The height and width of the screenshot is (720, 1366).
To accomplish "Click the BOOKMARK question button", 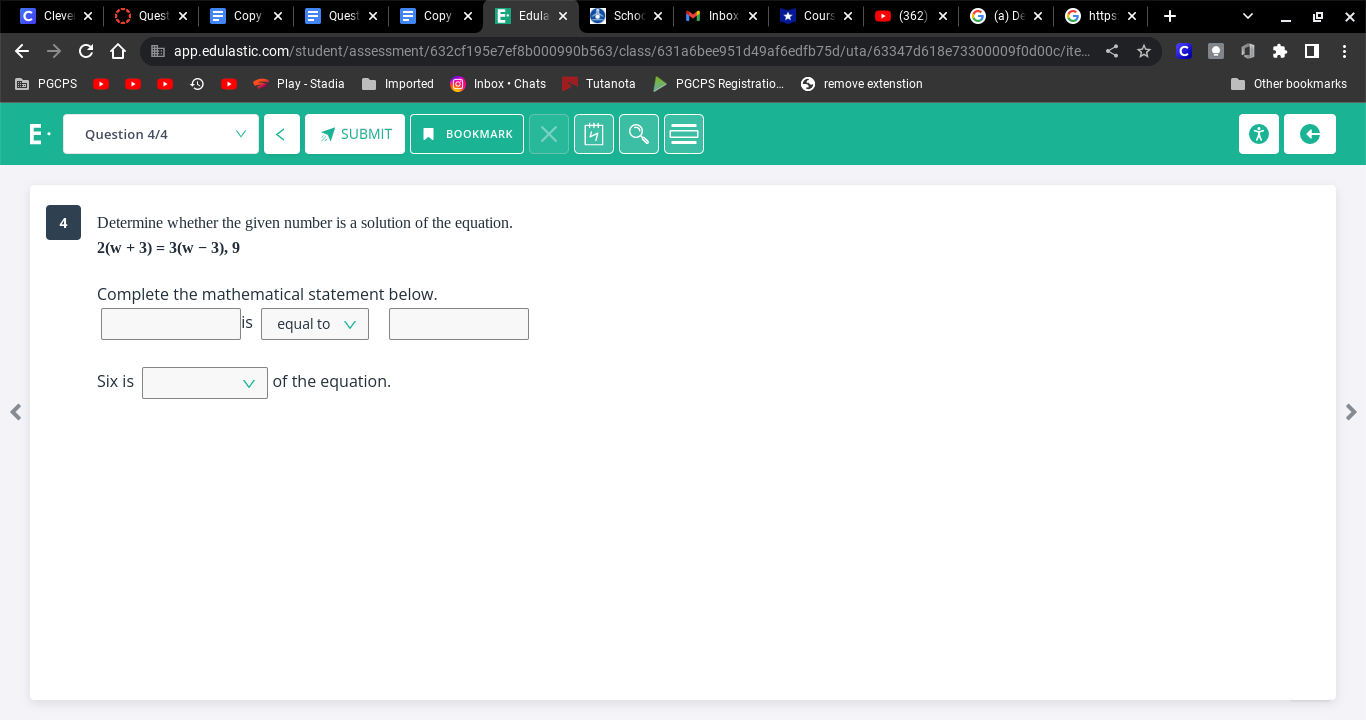I will coord(467,134).
